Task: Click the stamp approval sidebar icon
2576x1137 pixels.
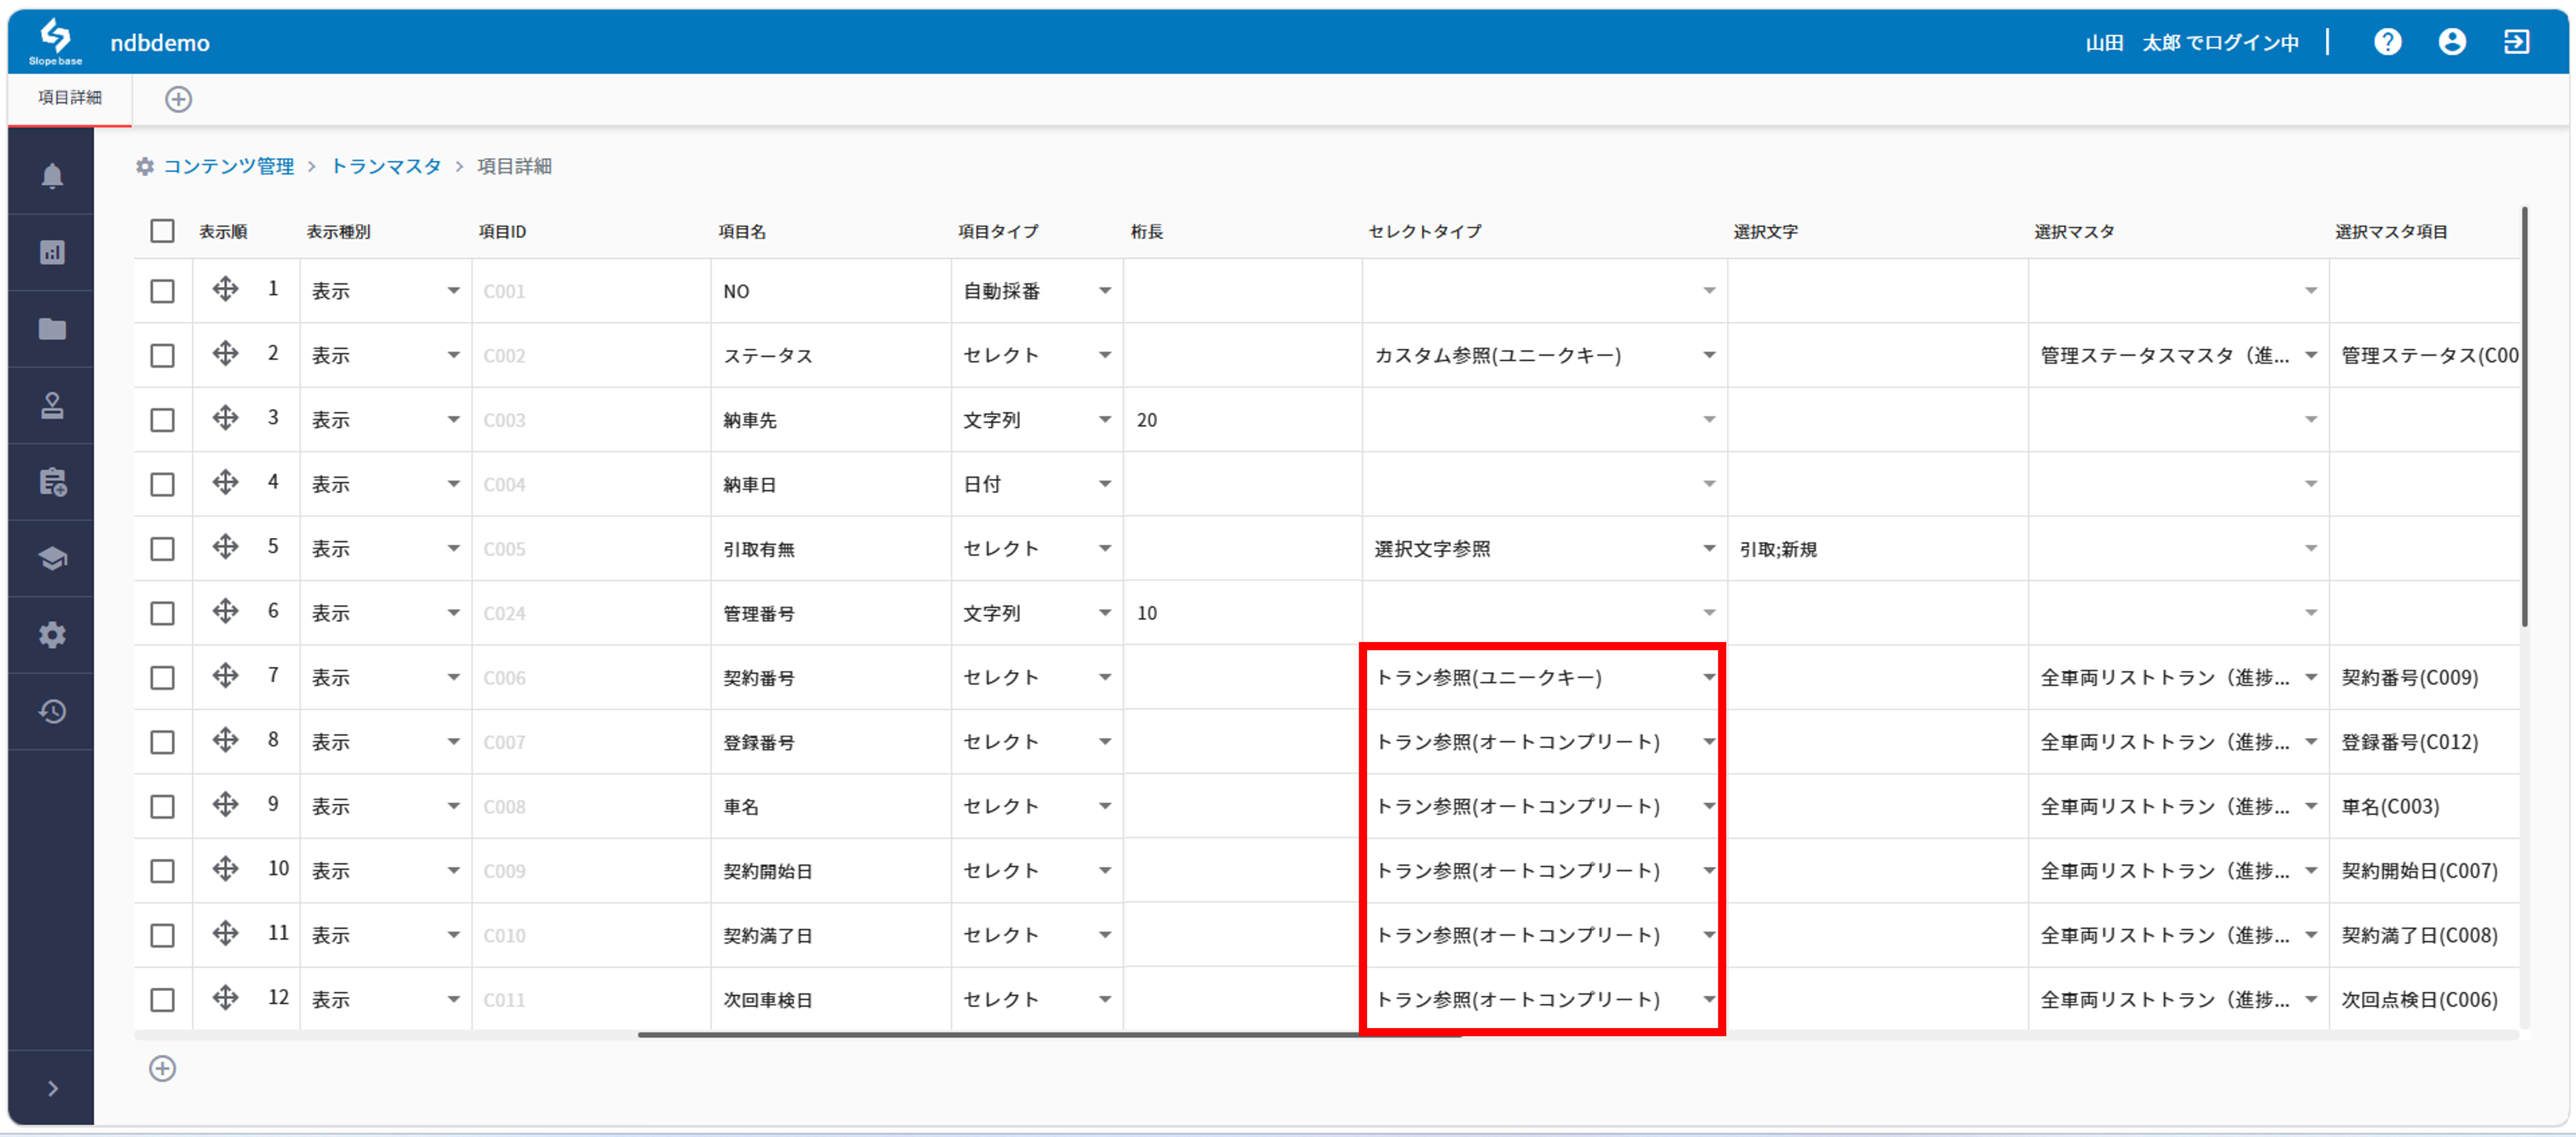Action: click(x=52, y=405)
